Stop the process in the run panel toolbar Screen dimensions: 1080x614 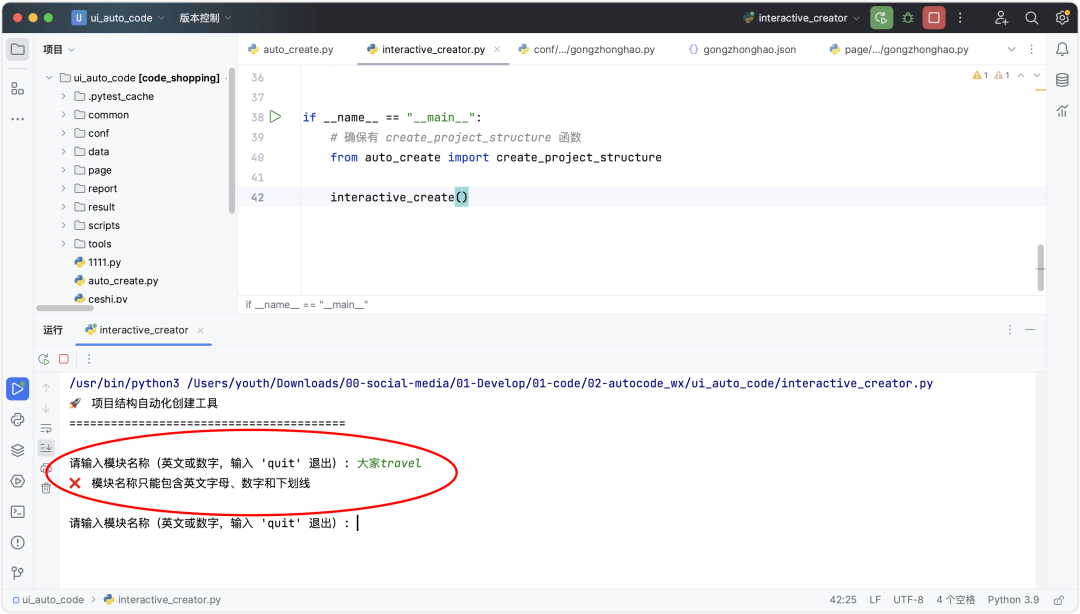[64, 359]
